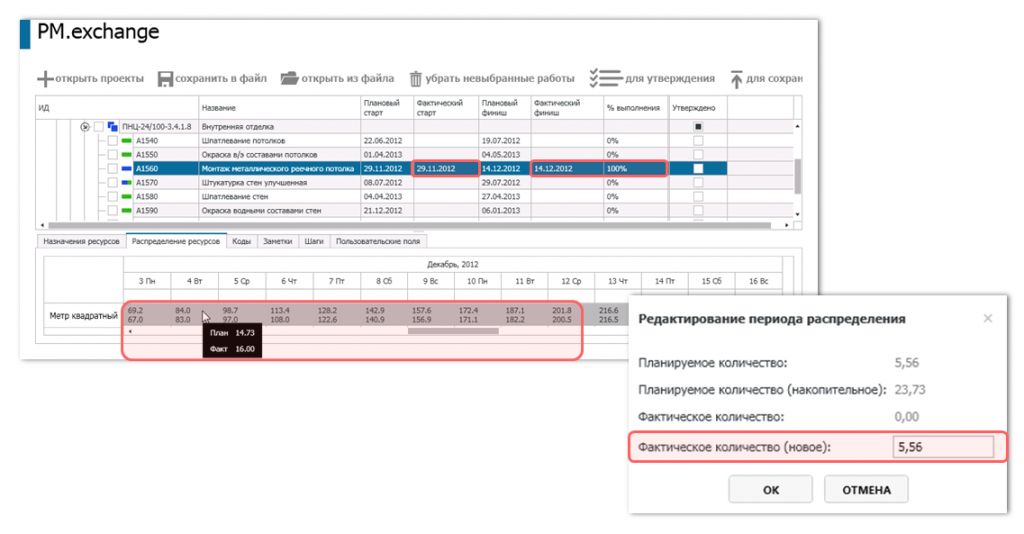
Task: Click the green bar icon of A1550
Action: pos(127,155)
